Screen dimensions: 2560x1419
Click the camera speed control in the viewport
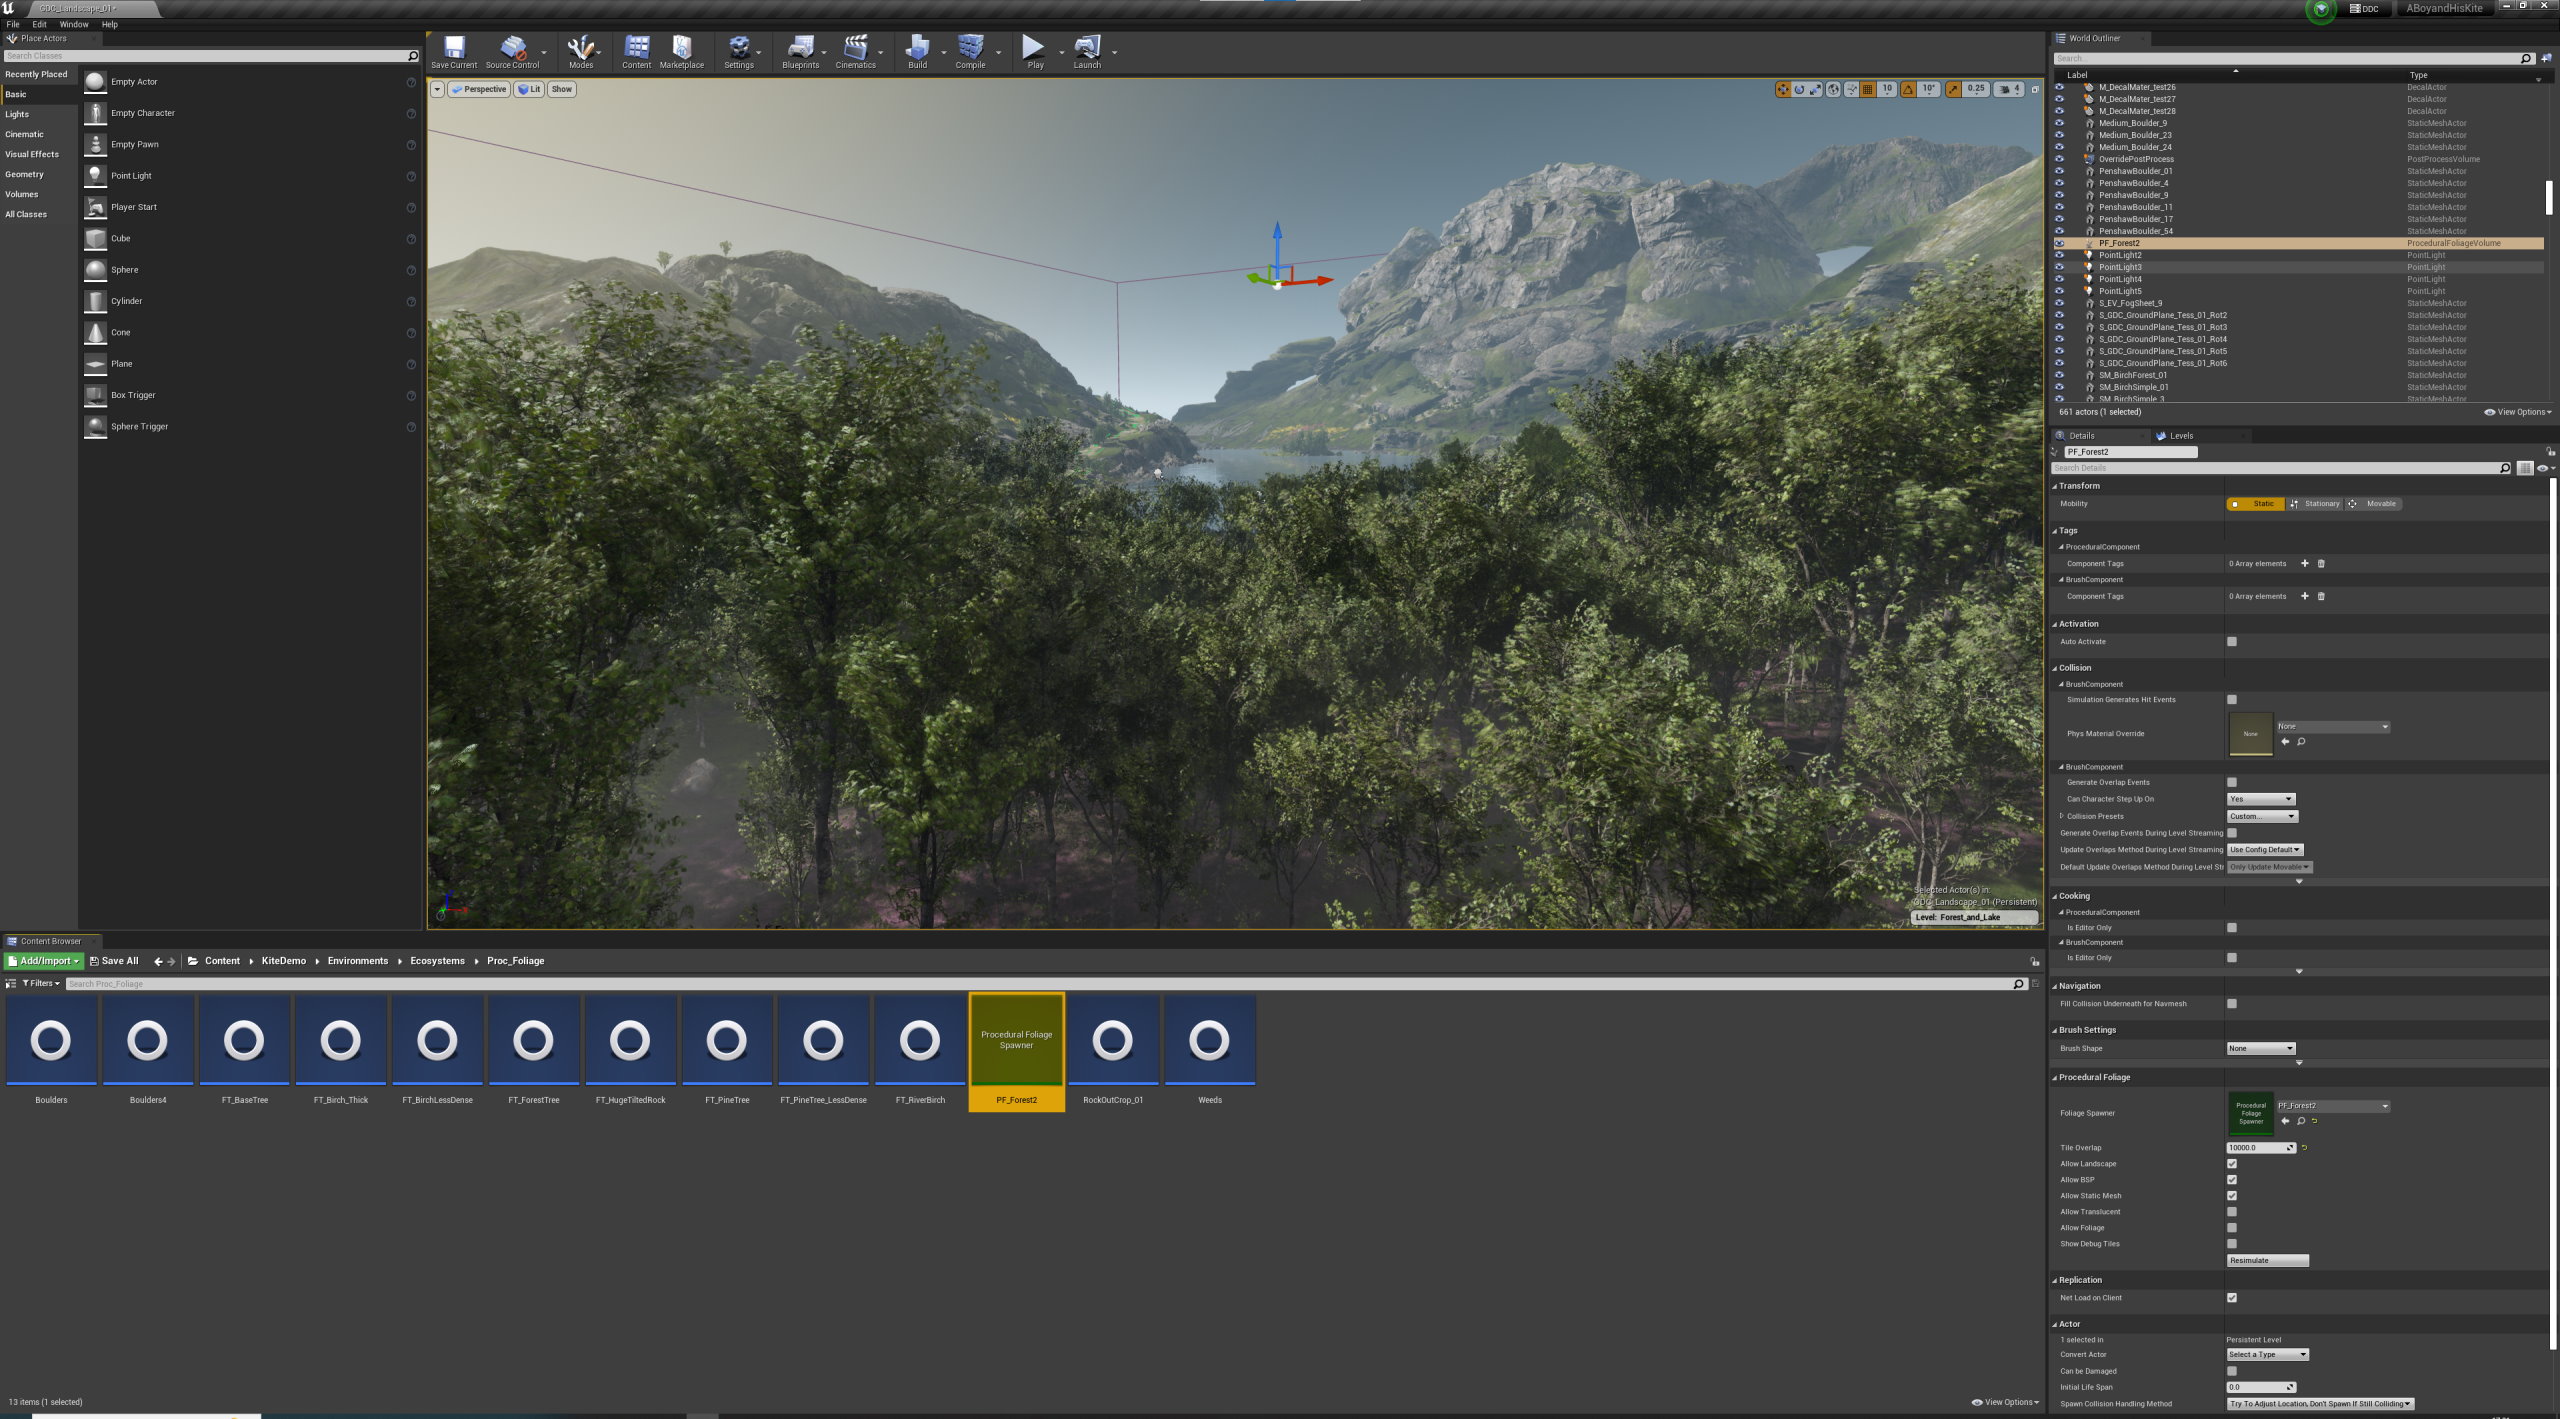[x=2007, y=89]
